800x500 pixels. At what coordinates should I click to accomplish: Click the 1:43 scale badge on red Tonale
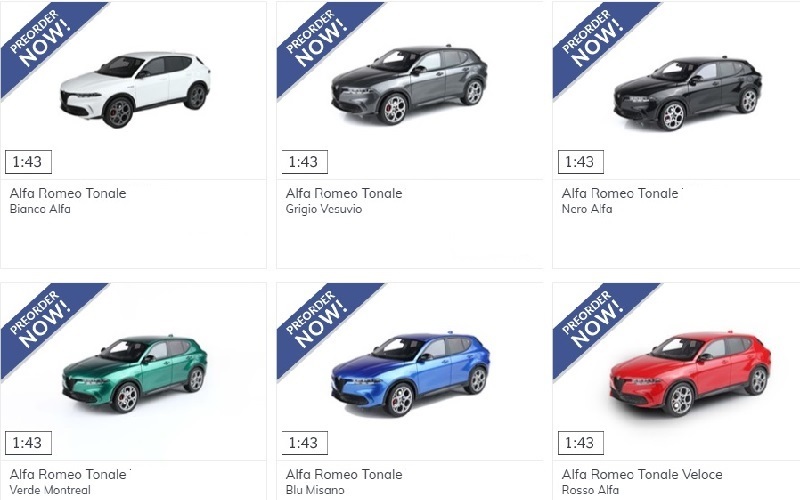pyautogui.click(x=581, y=443)
